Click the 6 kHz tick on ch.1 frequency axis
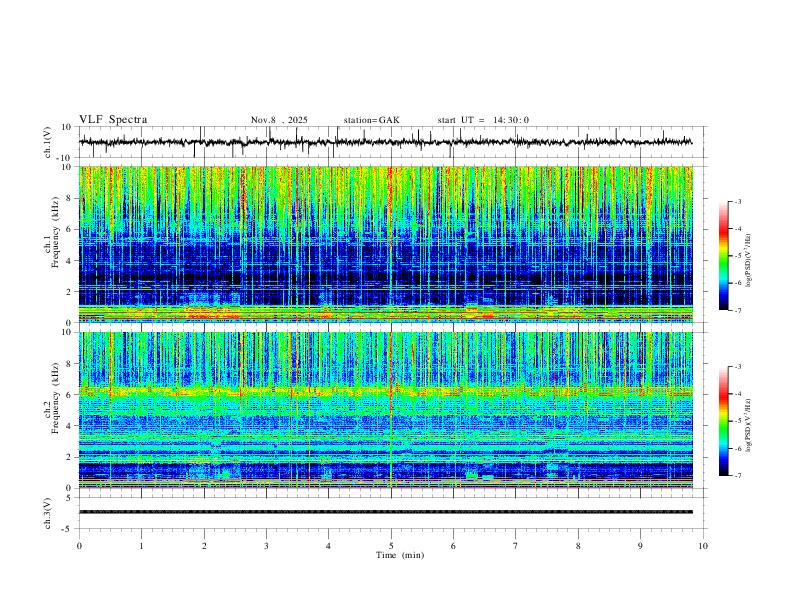 (69, 229)
